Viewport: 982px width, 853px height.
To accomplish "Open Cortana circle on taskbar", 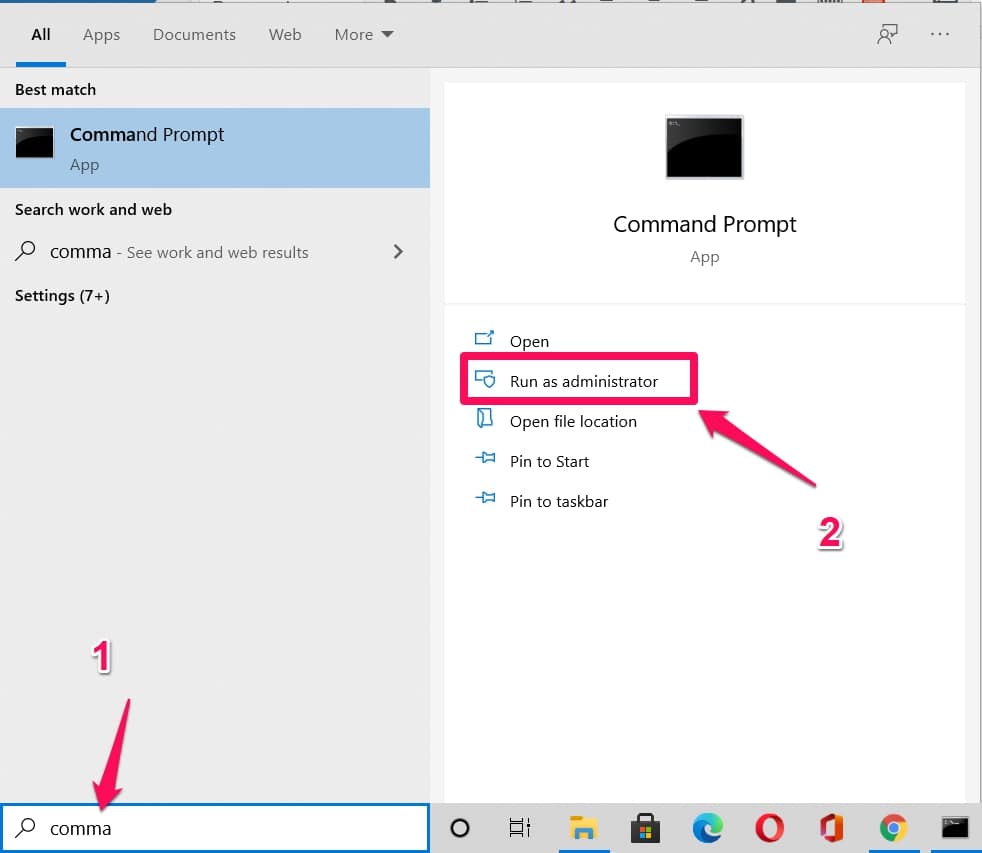I will click(x=460, y=828).
